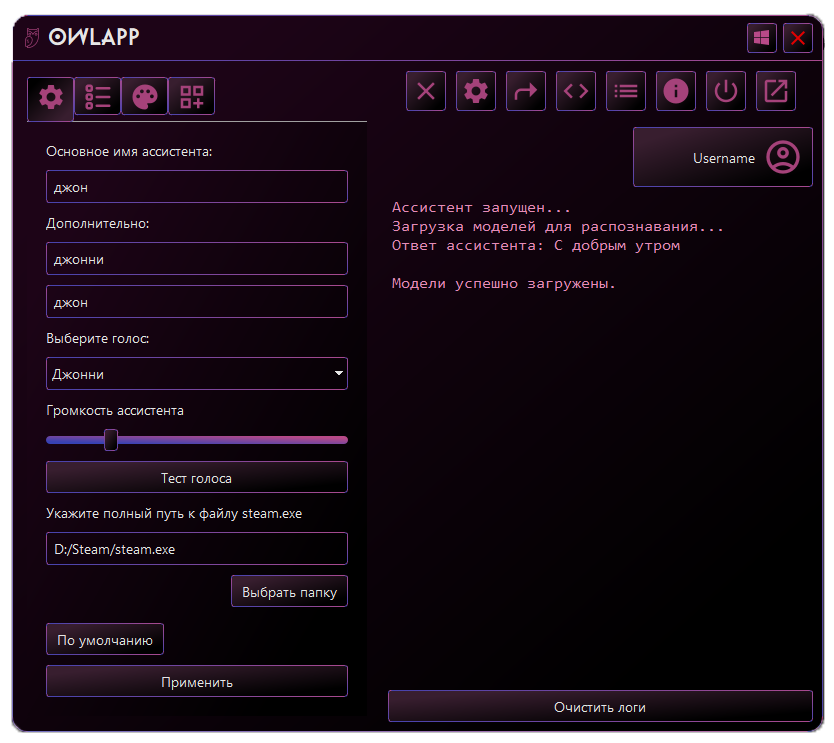
Task: Click the X icon in the top toolbar
Action: pos(426,92)
